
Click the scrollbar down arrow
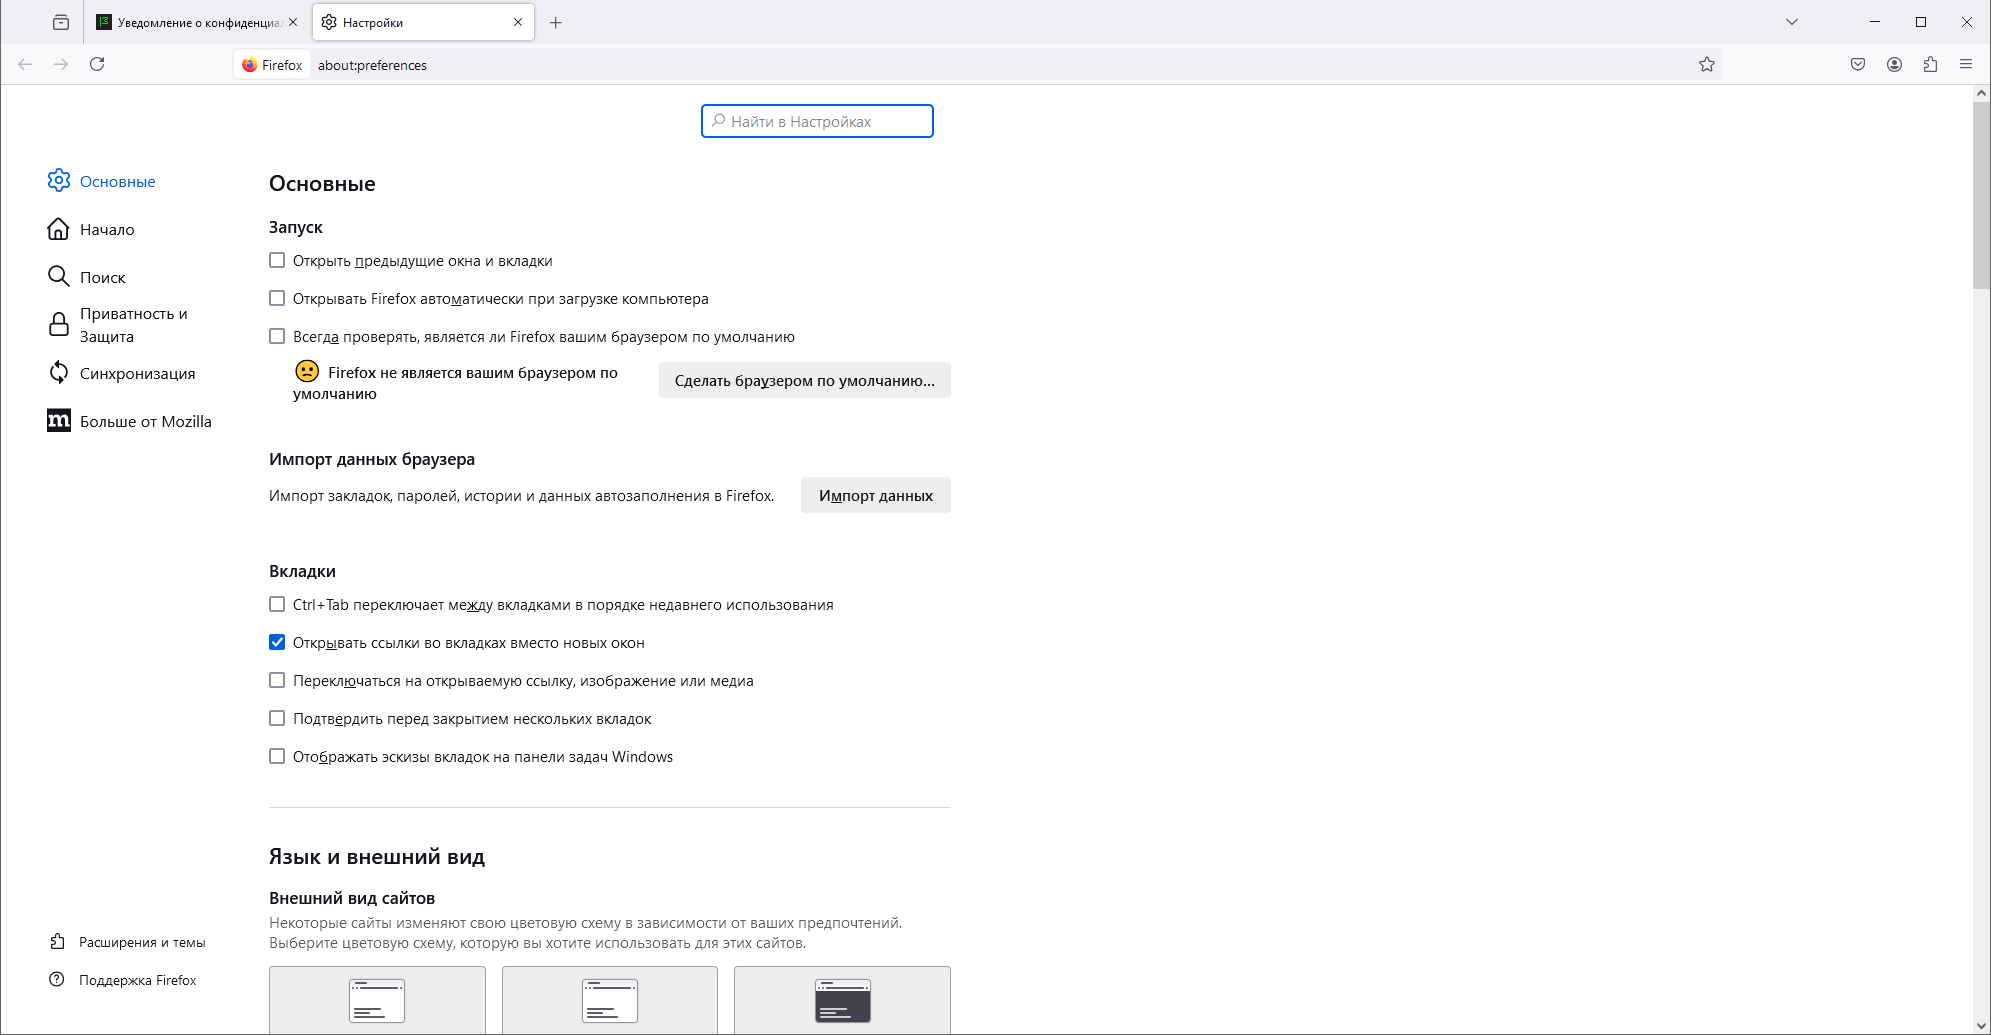point(1981,1026)
